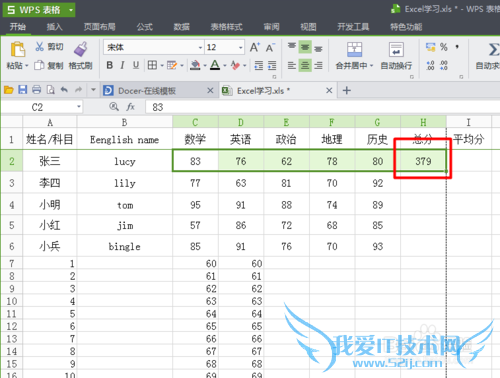Add a new document tab

347,90
